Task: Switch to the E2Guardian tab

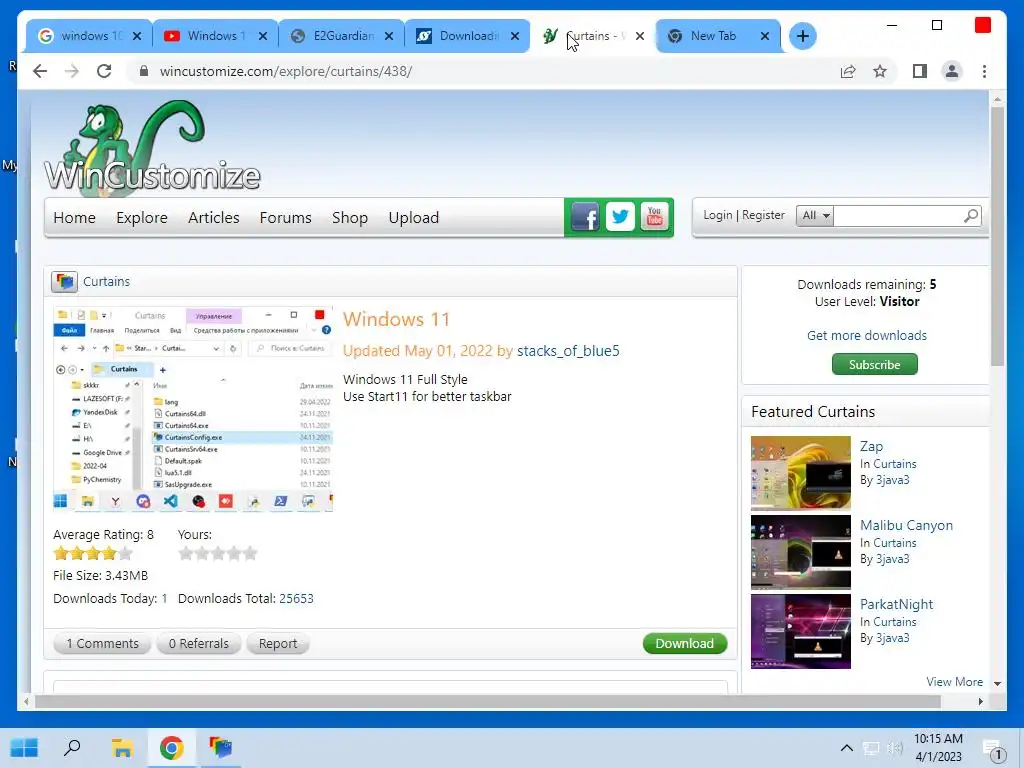Action: tap(342, 36)
